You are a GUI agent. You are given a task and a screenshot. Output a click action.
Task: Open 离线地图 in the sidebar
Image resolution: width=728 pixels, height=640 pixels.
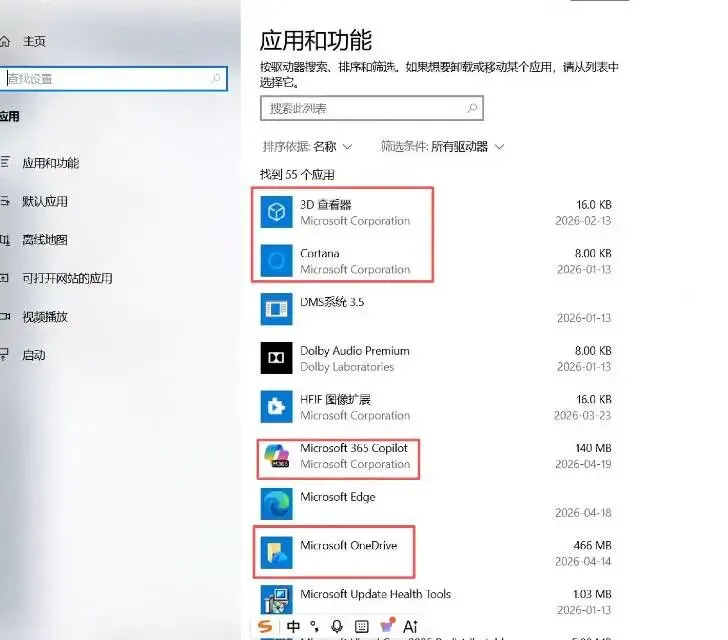click(x=45, y=240)
